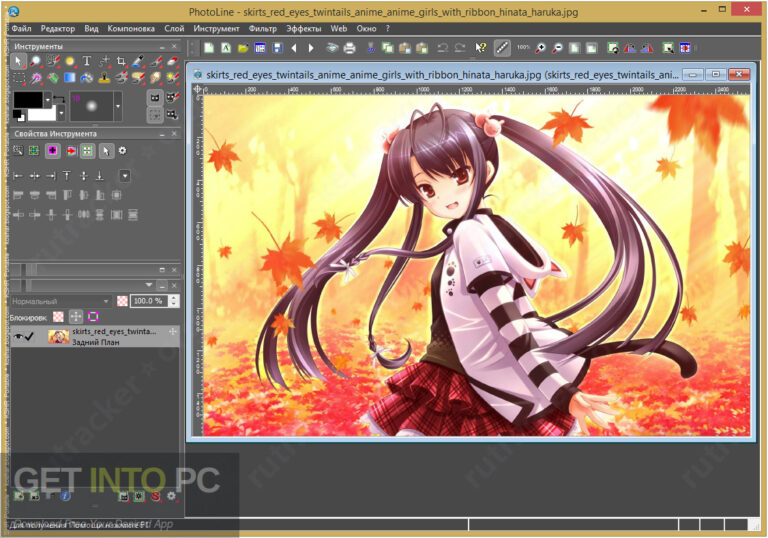
Task: Reset default black-white colors small swatch
Action: click(x=18, y=116)
